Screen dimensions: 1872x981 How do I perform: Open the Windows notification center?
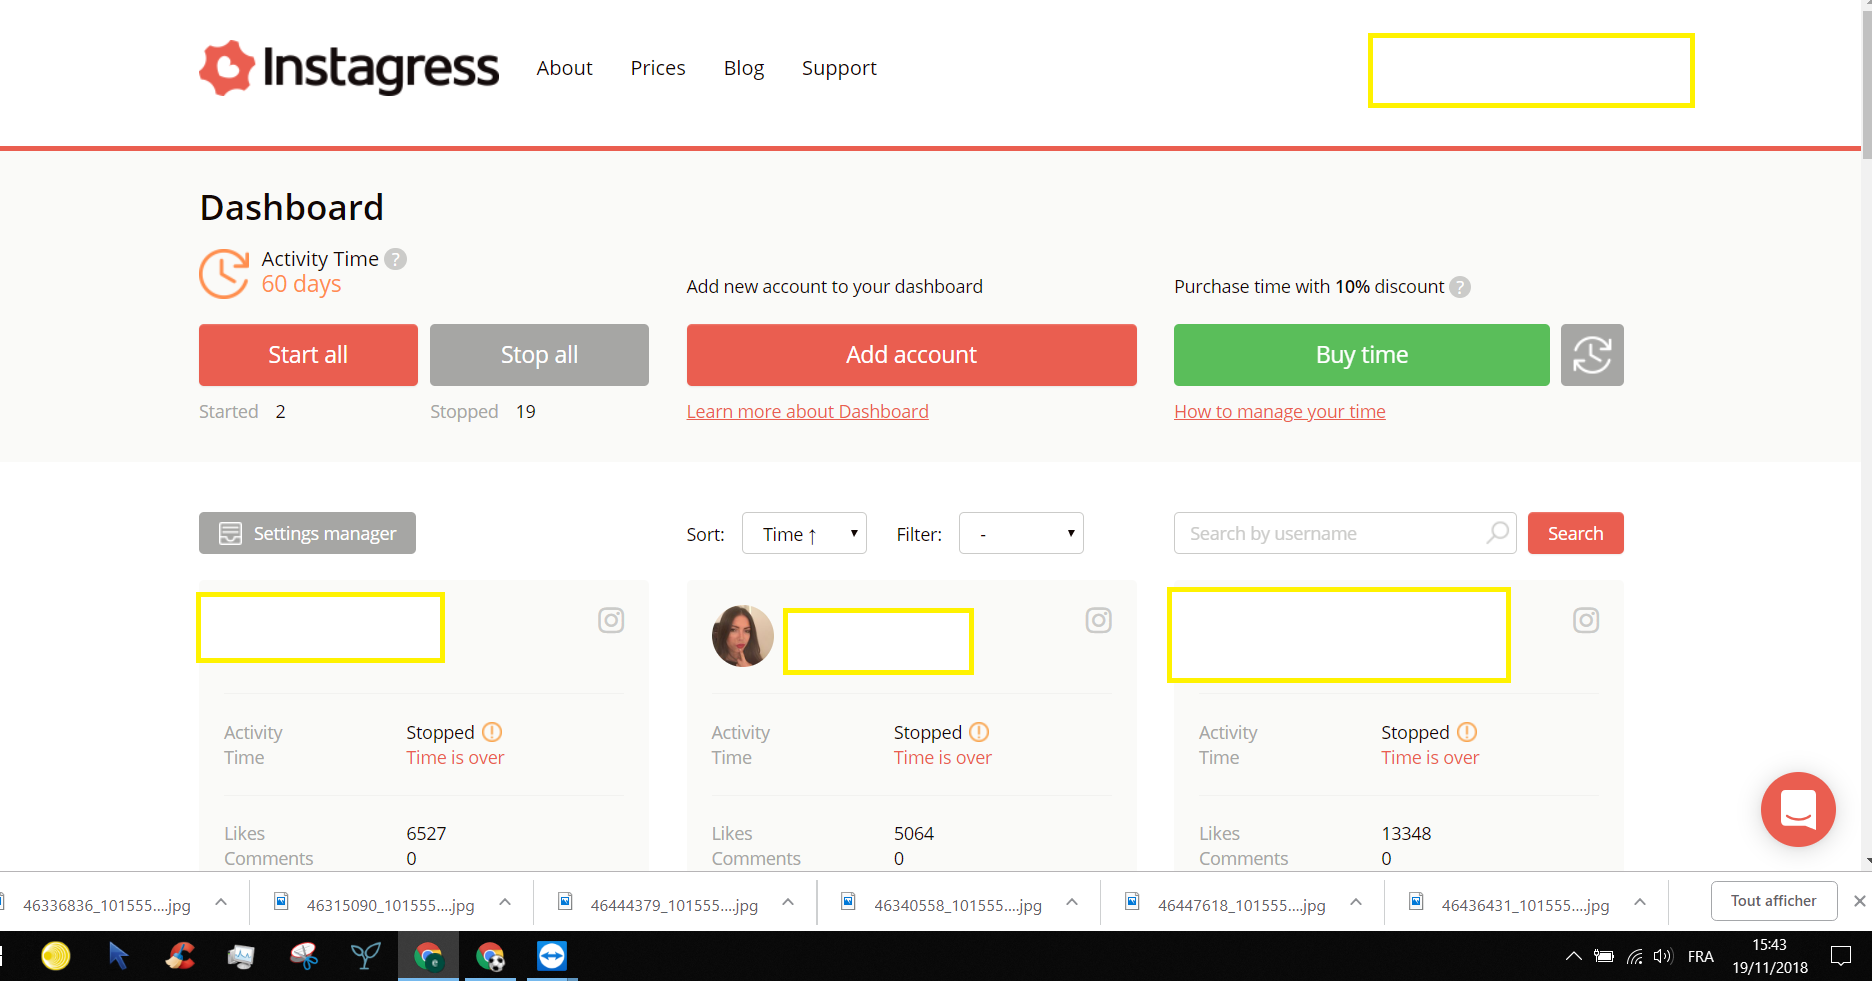pyautogui.click(x=1841, y=957)
